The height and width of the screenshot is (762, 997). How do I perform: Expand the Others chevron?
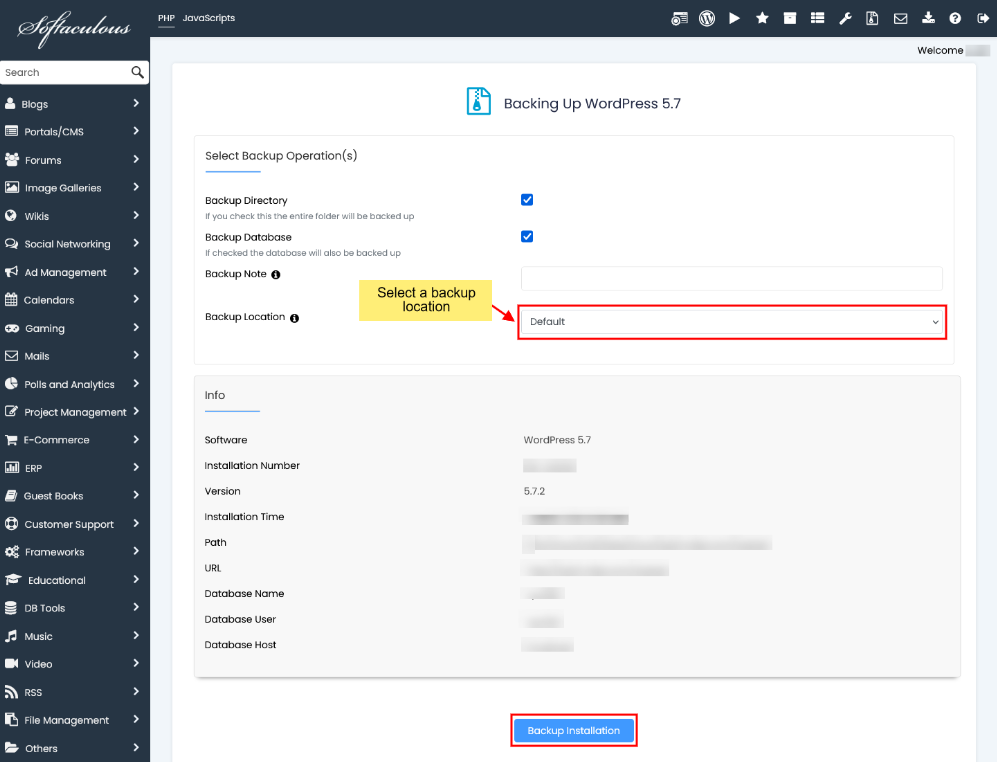click(x=136, y=747)
